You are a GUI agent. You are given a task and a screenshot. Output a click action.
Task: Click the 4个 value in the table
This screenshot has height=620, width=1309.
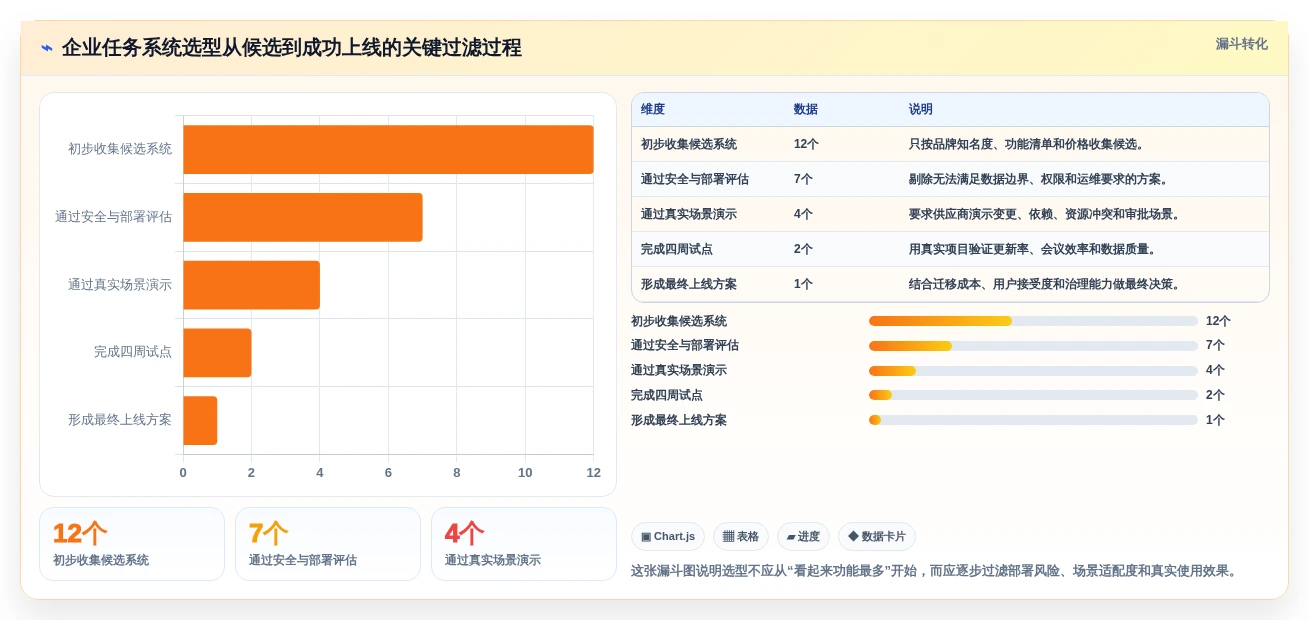point(803,214)
